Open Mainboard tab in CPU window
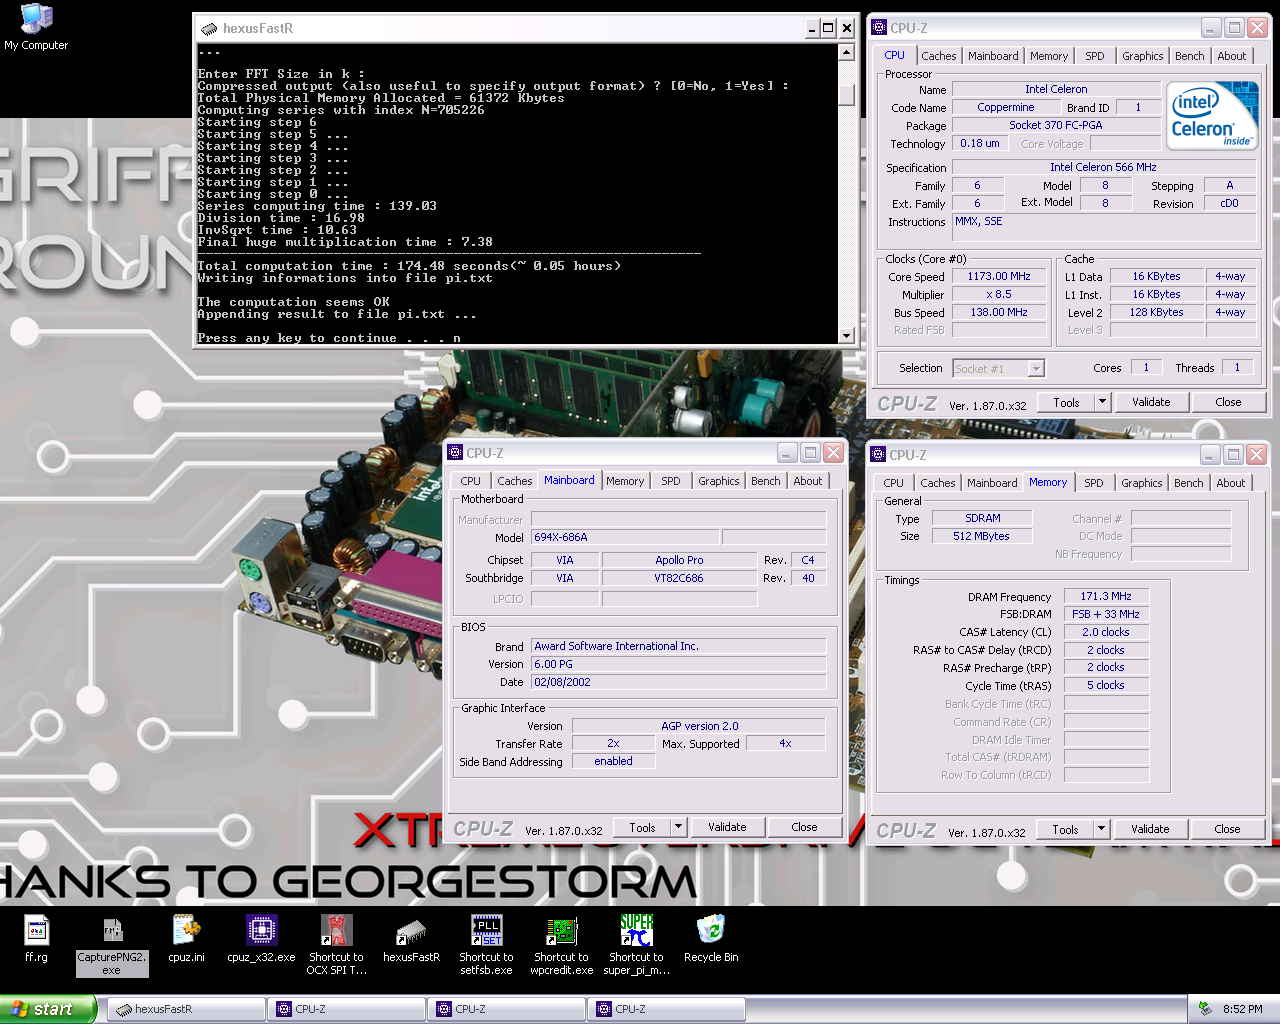The height and width of the screenshot is (1024, 1280). click(993, 56)
